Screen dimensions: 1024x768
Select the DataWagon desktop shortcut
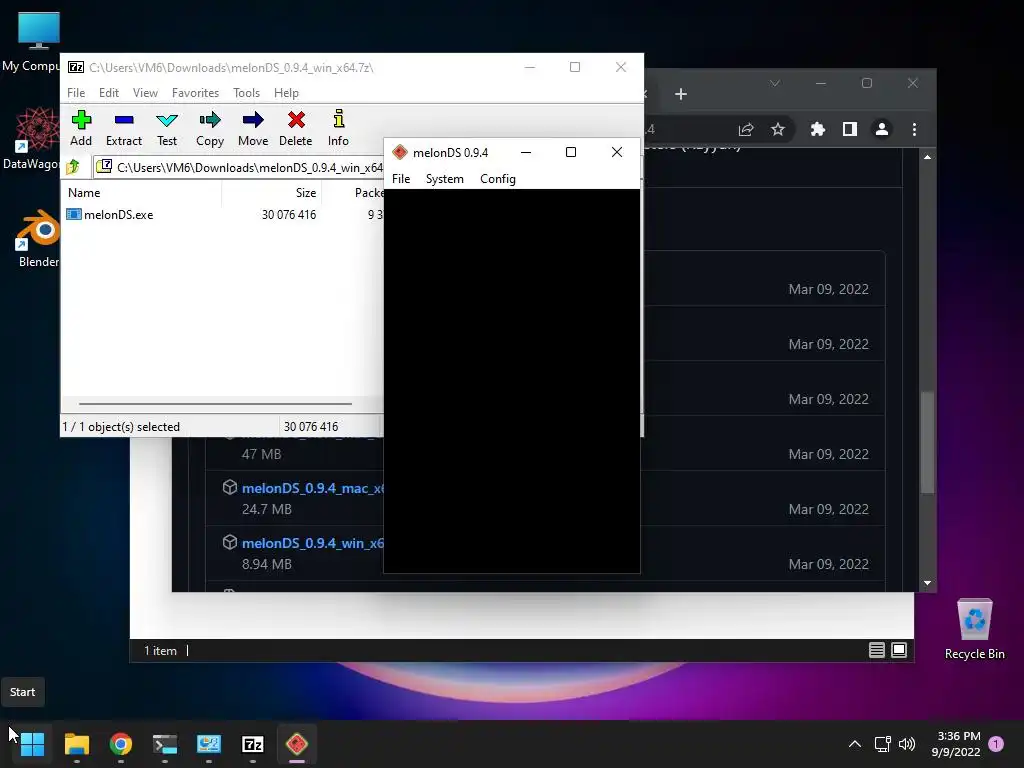coord(31,138)
